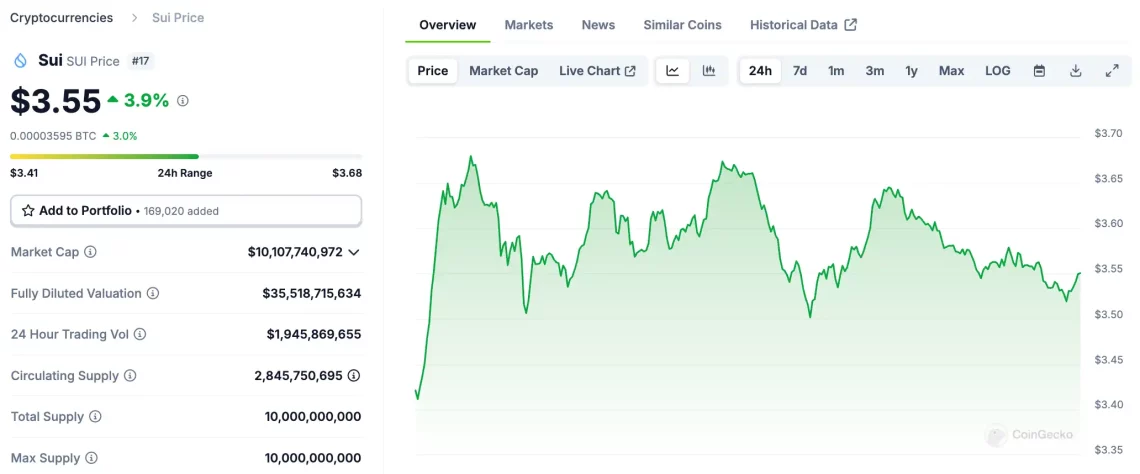The width and height of the screenshot is (1140, 474).
Task: Click external link icon beside Historical Data
Action: click(851, 25)
